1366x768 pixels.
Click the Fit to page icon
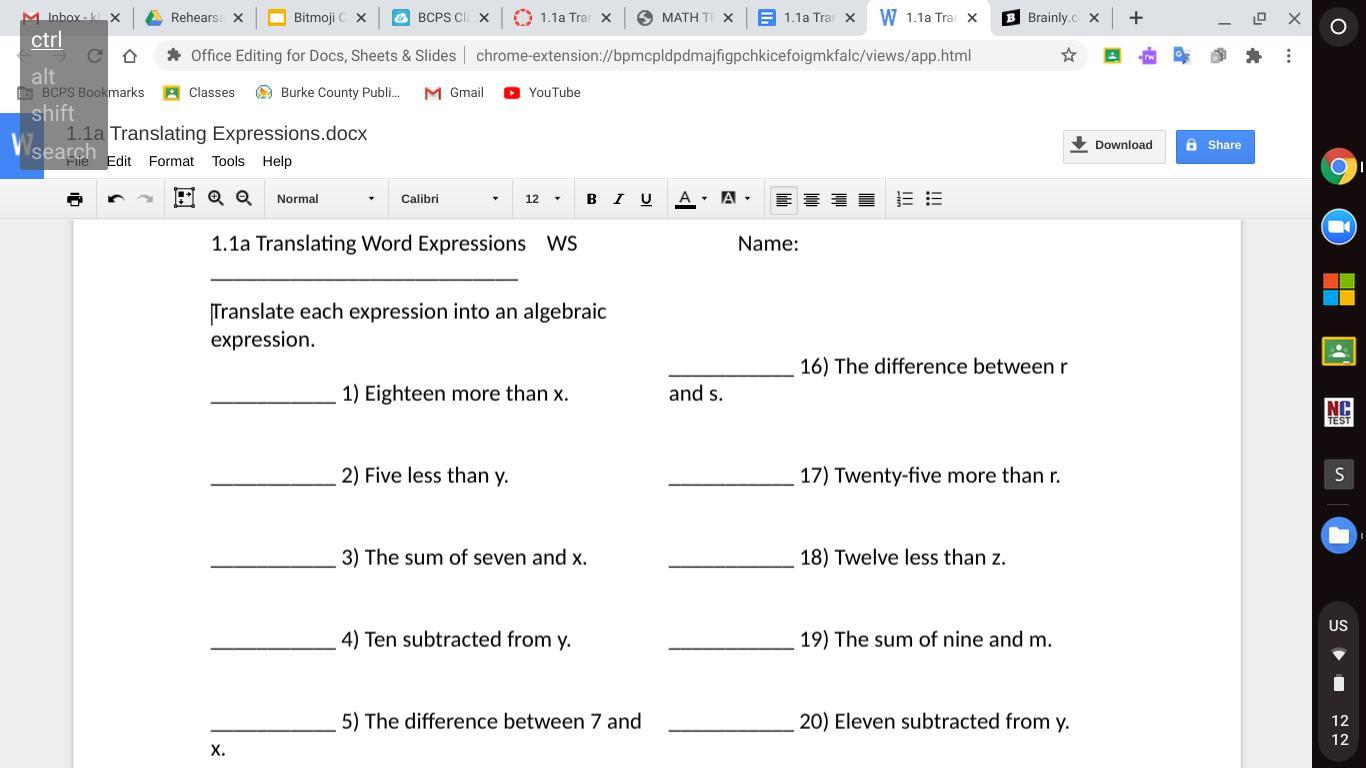coord(184,199)
